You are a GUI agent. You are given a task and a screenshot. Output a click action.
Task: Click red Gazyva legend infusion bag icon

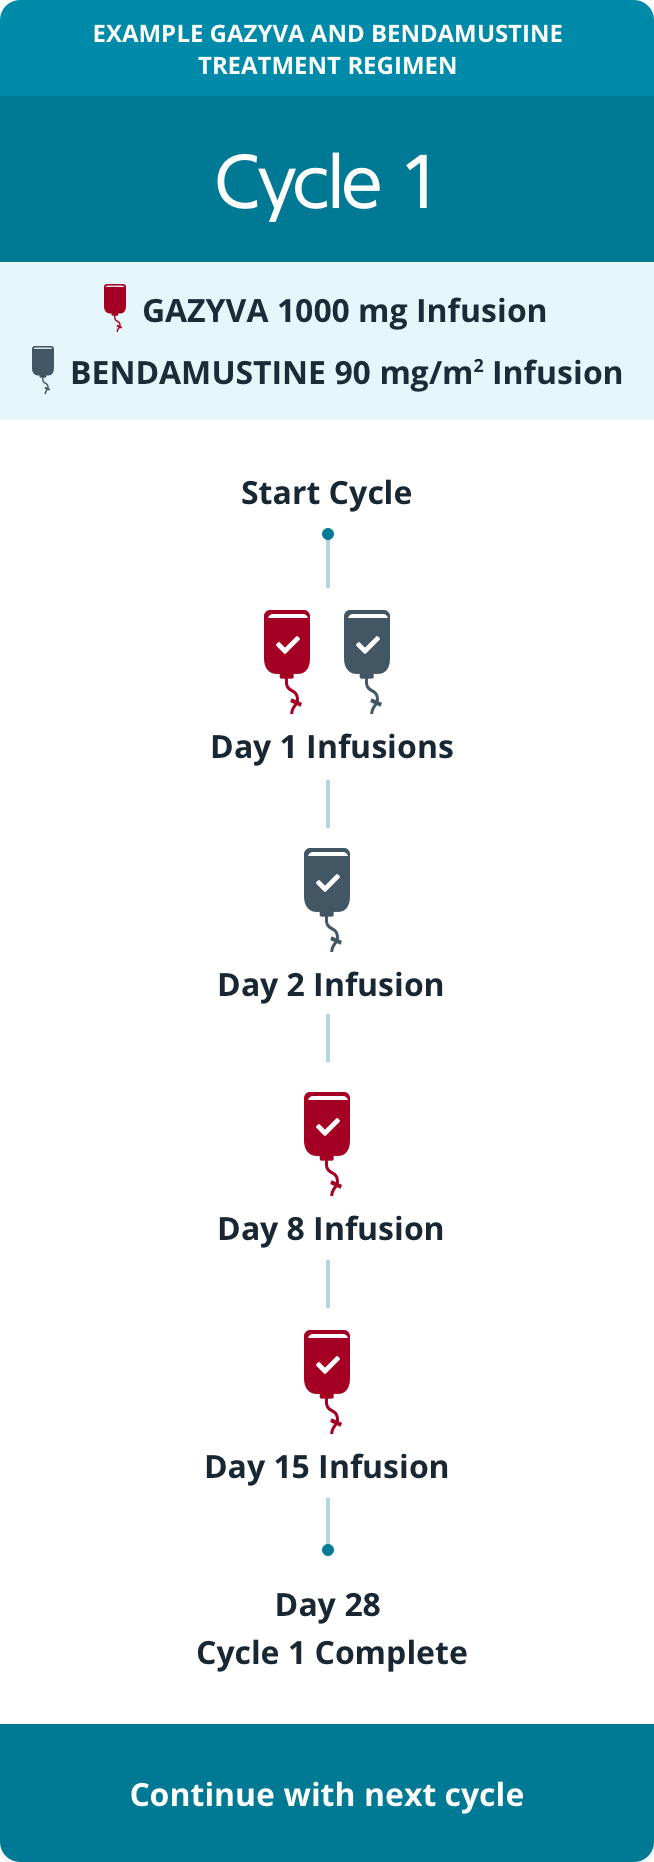coord(115,304)
